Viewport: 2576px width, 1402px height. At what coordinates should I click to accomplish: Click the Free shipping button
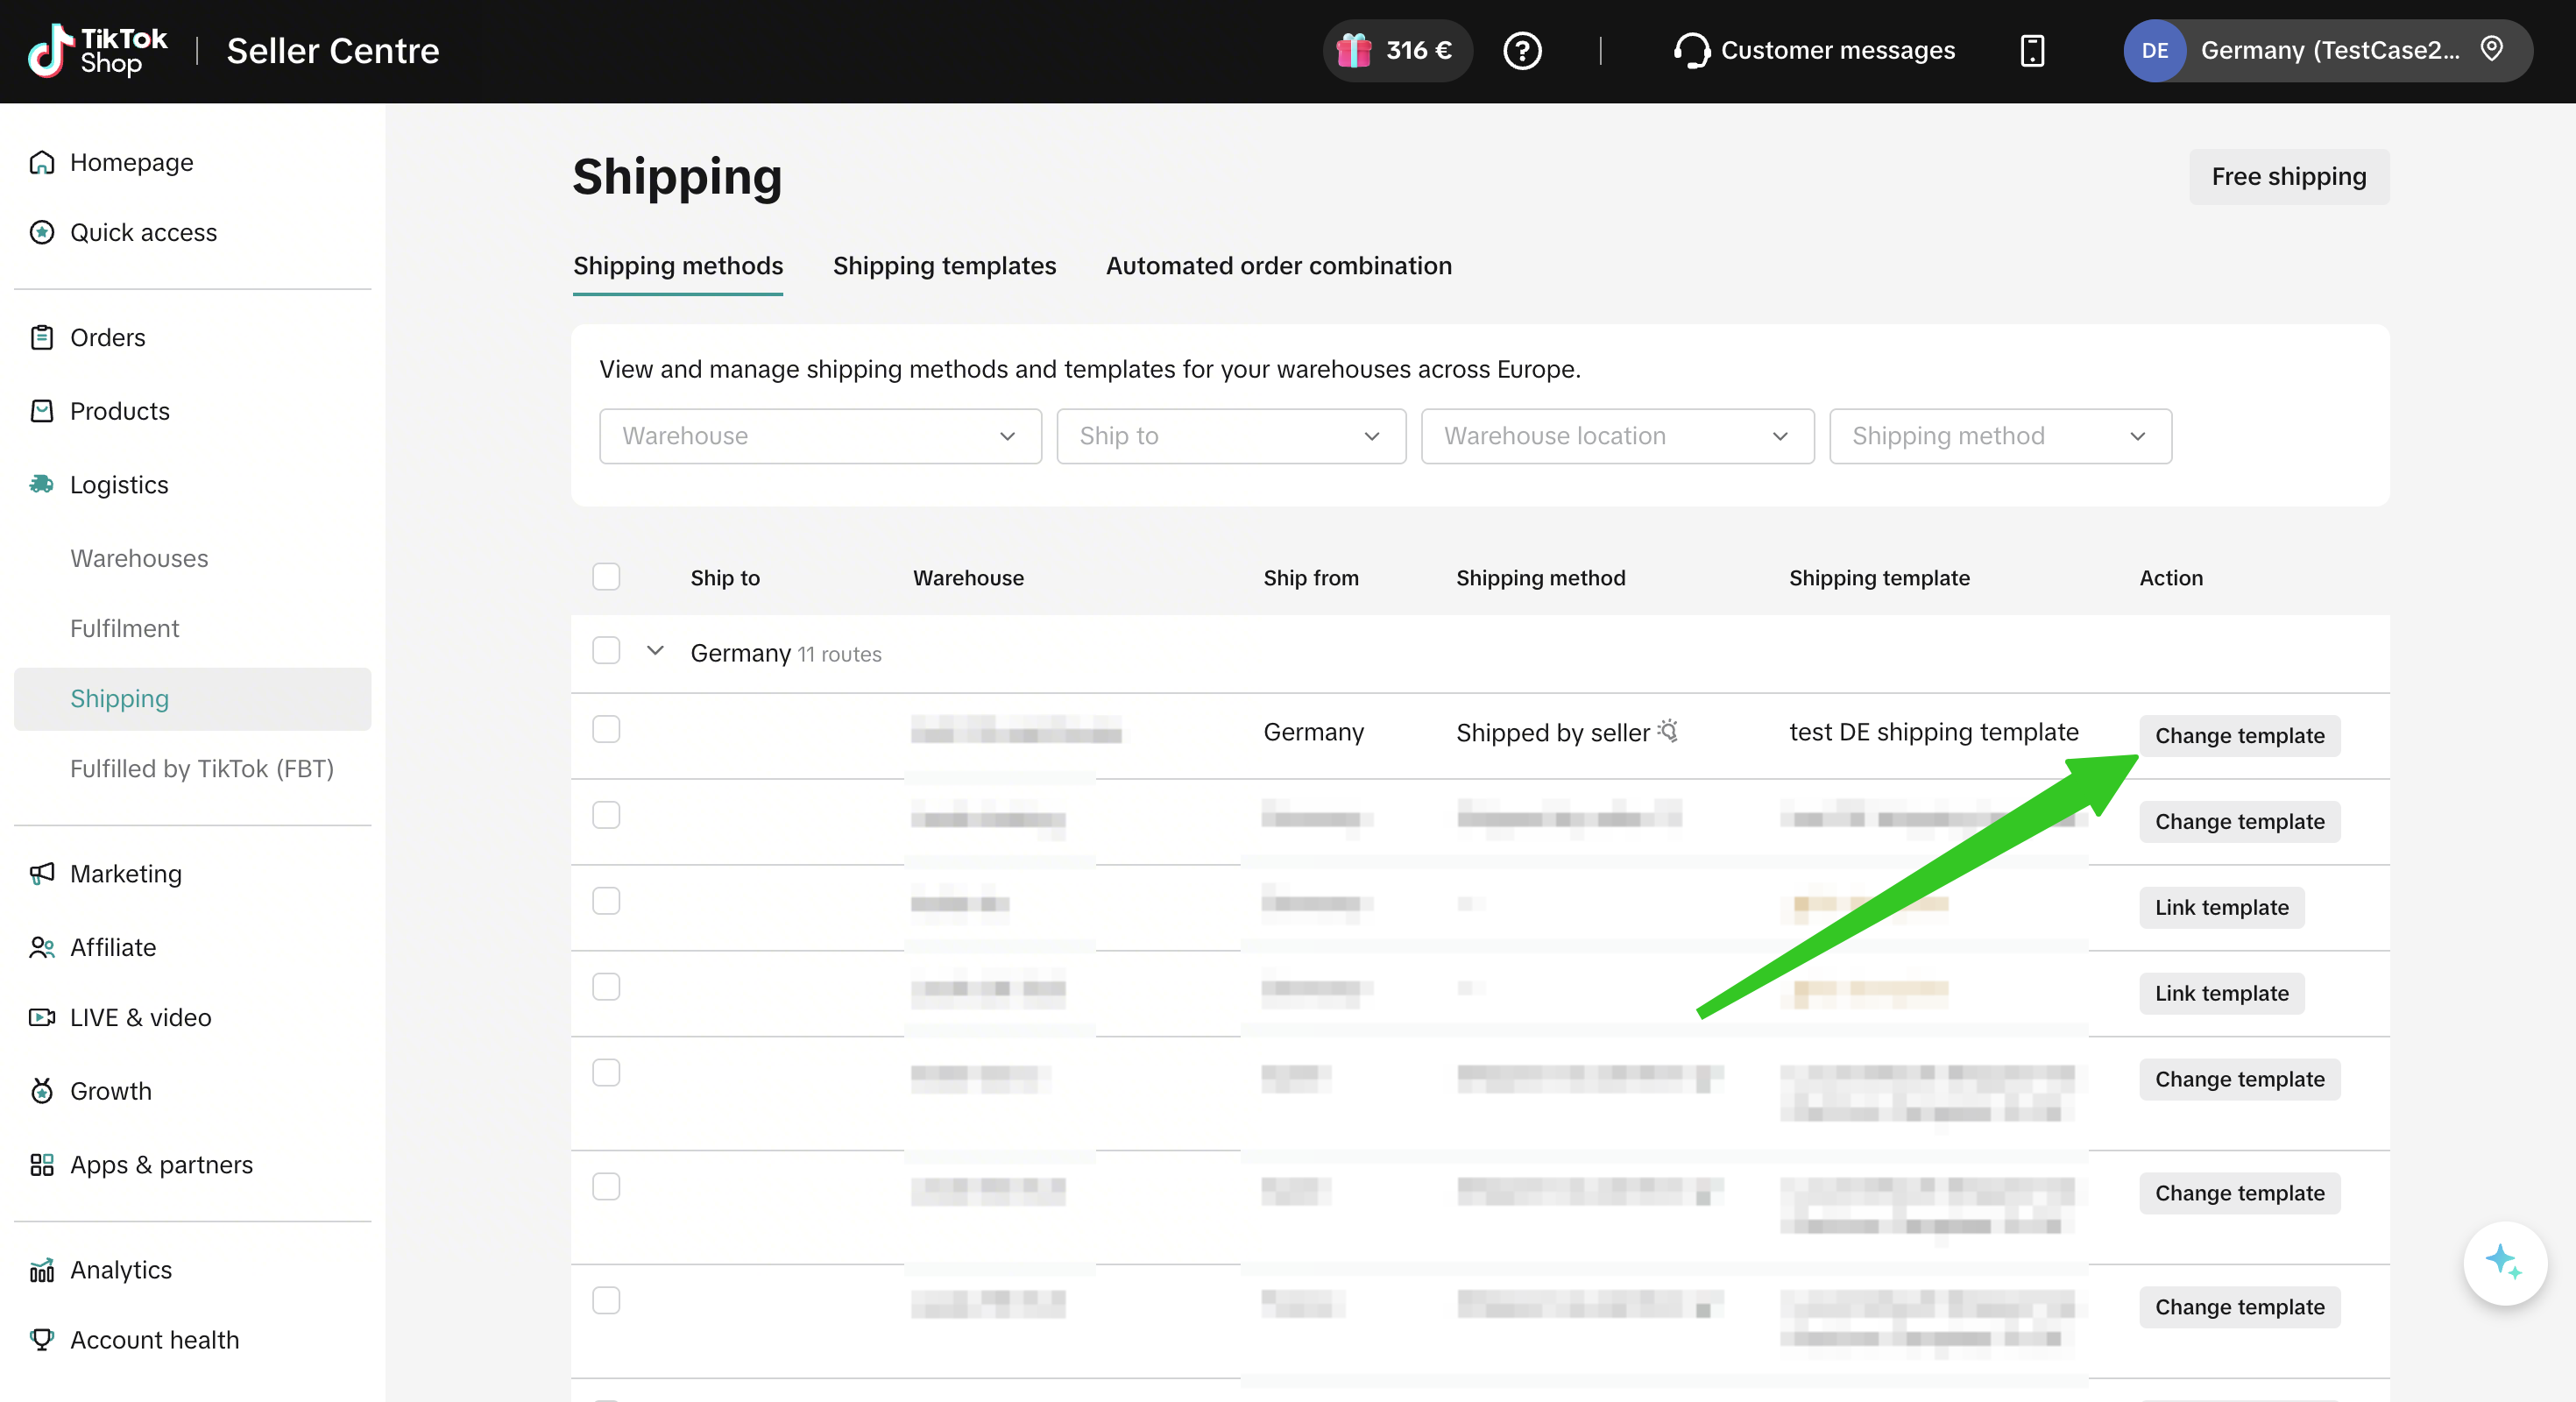click(2289, 177)
